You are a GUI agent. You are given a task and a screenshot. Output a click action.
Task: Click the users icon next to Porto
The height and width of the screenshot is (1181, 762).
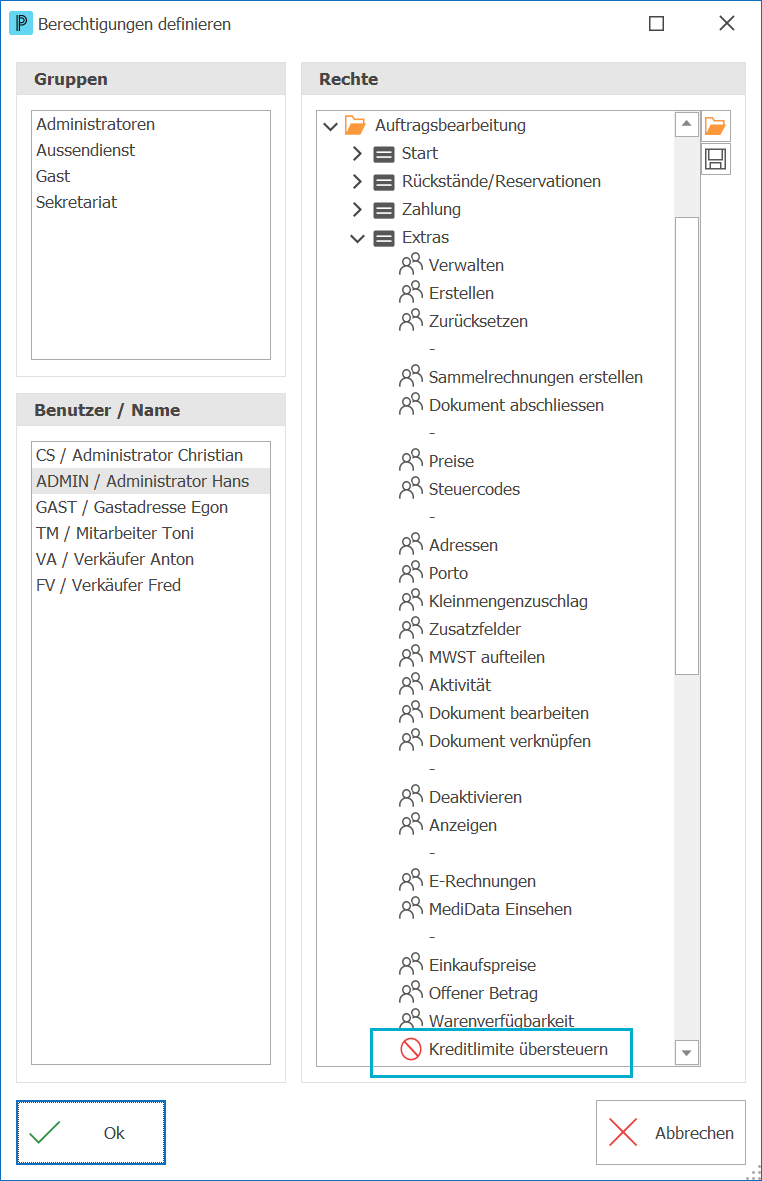[x=410, y=572]
